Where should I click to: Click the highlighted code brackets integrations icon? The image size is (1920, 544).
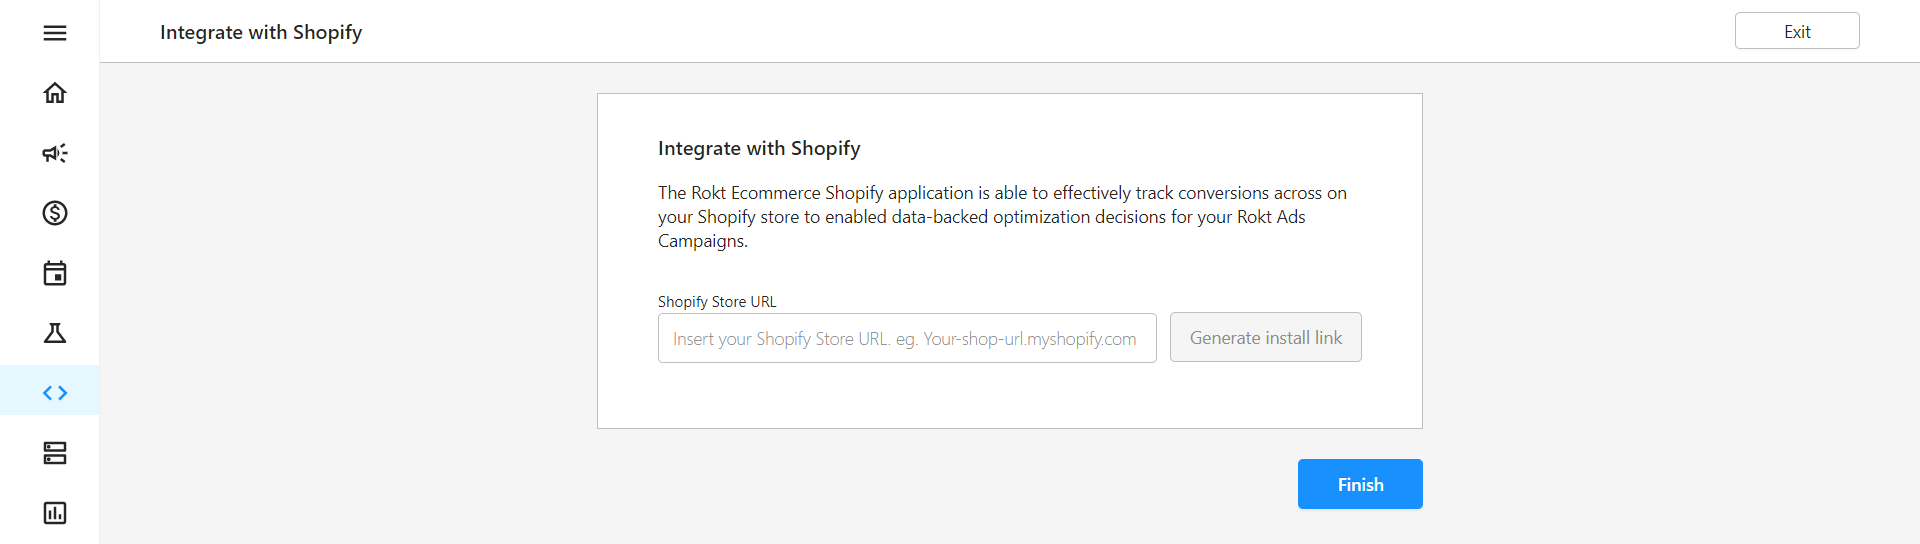[x=55, y=393]
